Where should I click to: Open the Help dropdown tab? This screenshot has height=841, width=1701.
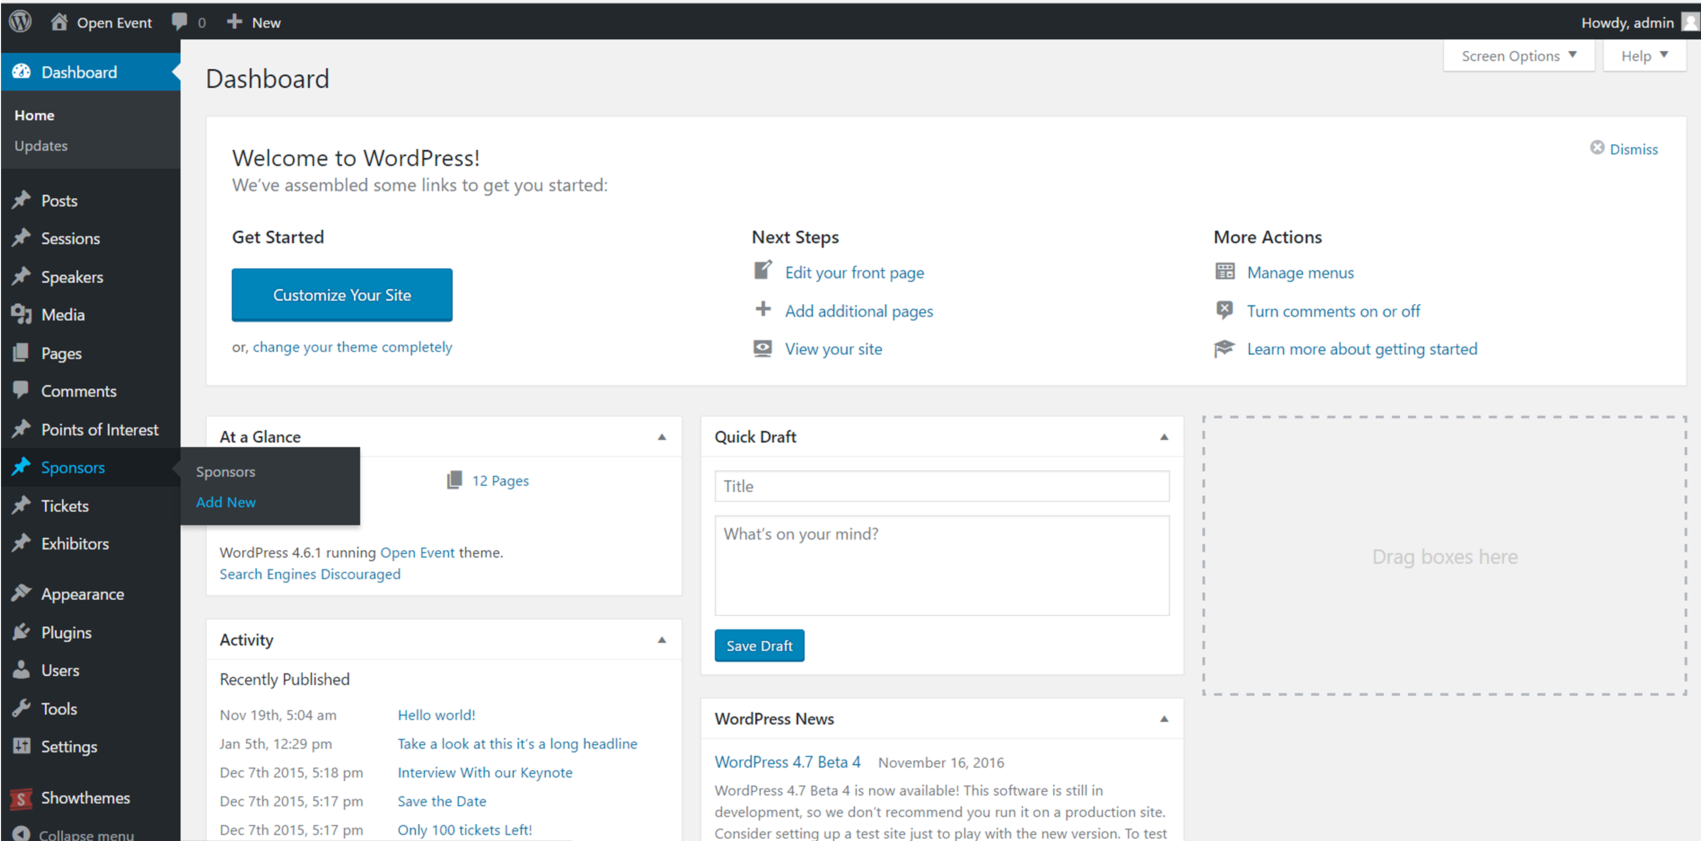[1645, 56]
